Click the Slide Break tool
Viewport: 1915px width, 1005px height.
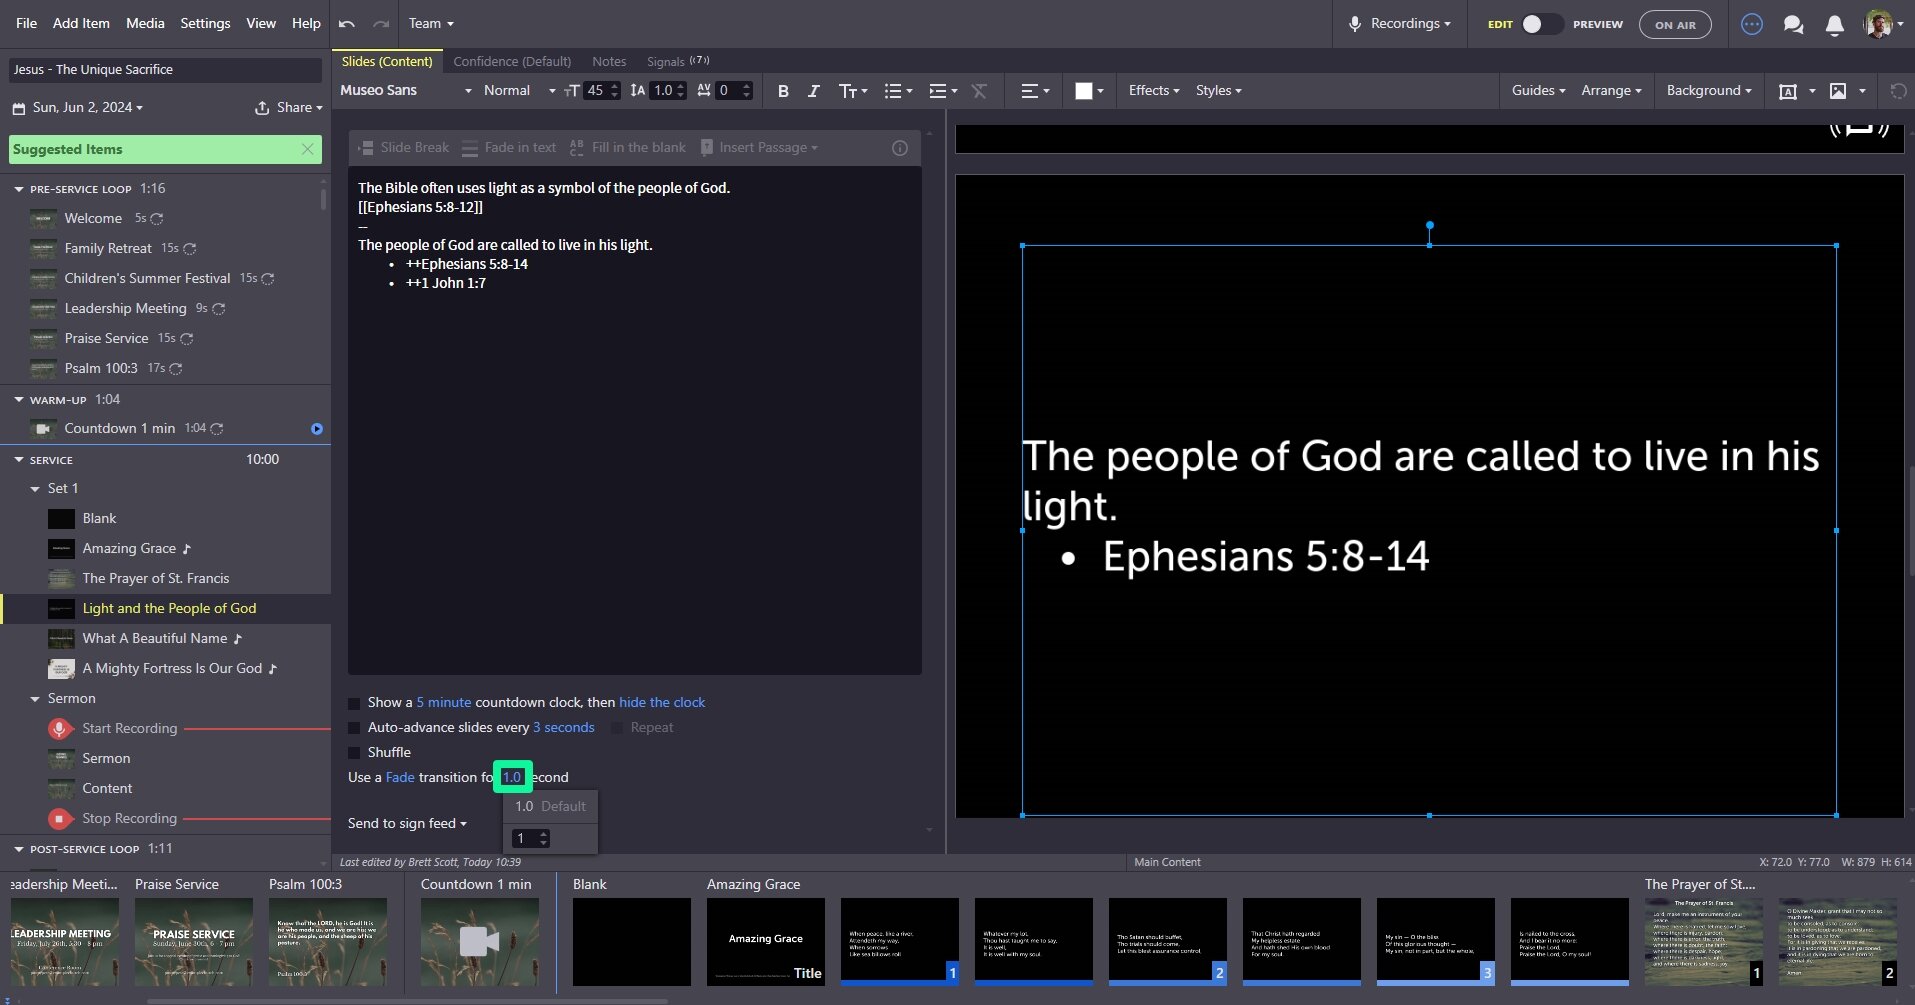404,148
